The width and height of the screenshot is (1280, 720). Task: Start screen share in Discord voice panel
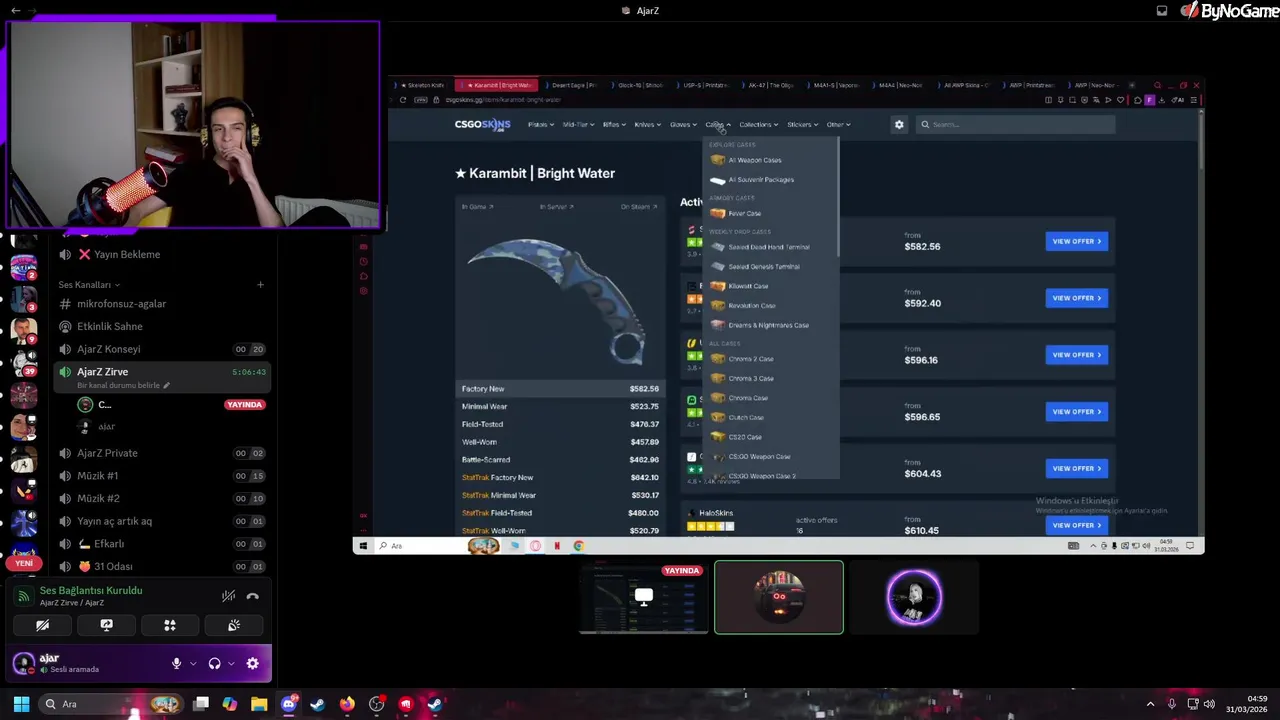coord(106,625)
